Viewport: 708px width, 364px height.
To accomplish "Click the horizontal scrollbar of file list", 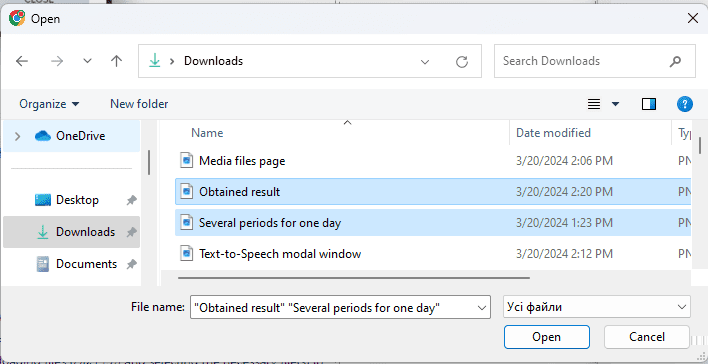I will (x=354, y=278).
